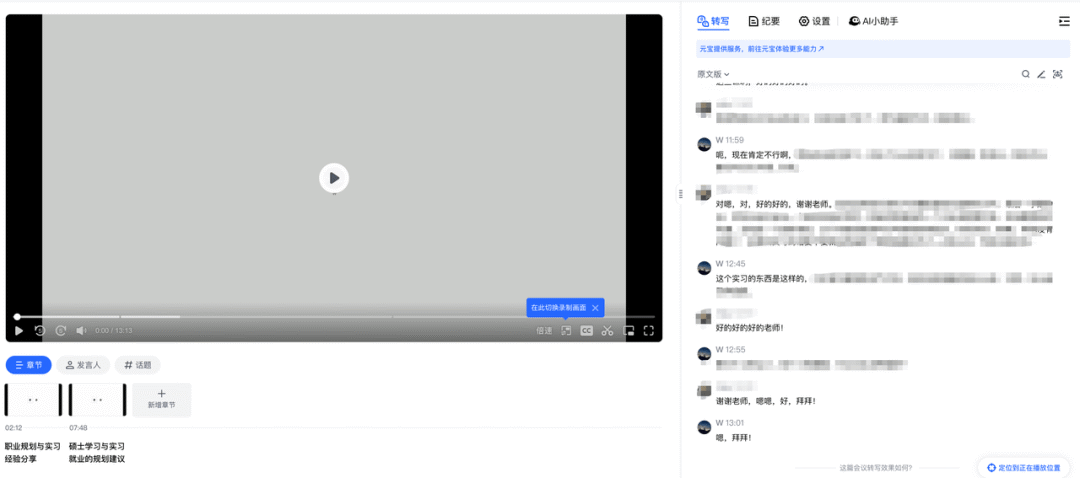
Task: Enable picture-in-picture mode icon
Action: point(628,331)
